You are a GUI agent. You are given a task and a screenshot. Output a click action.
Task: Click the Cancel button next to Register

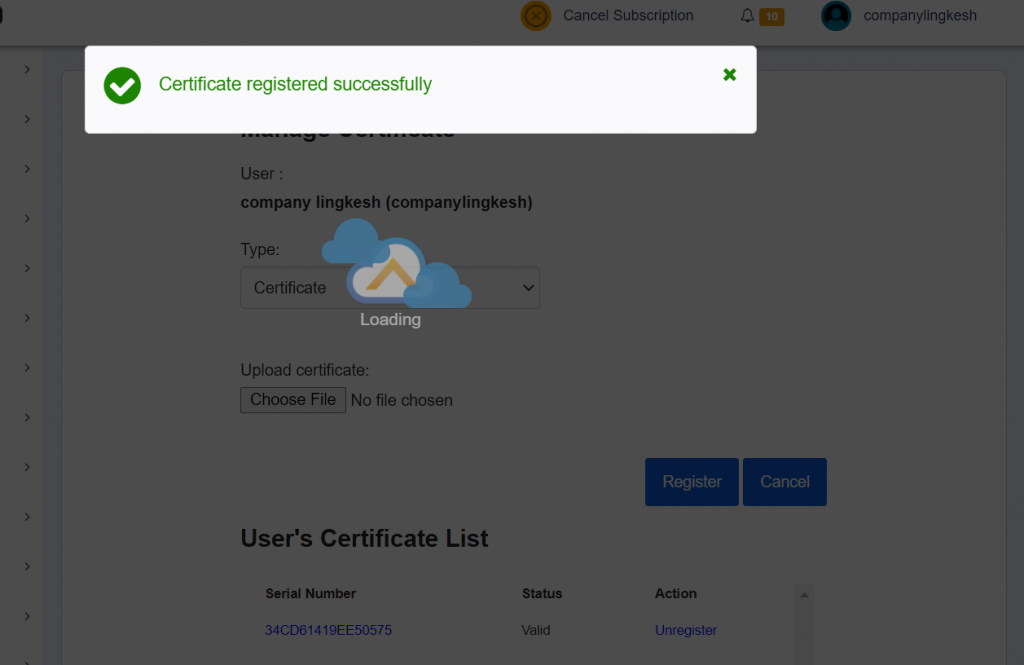(x=784, y=481)
